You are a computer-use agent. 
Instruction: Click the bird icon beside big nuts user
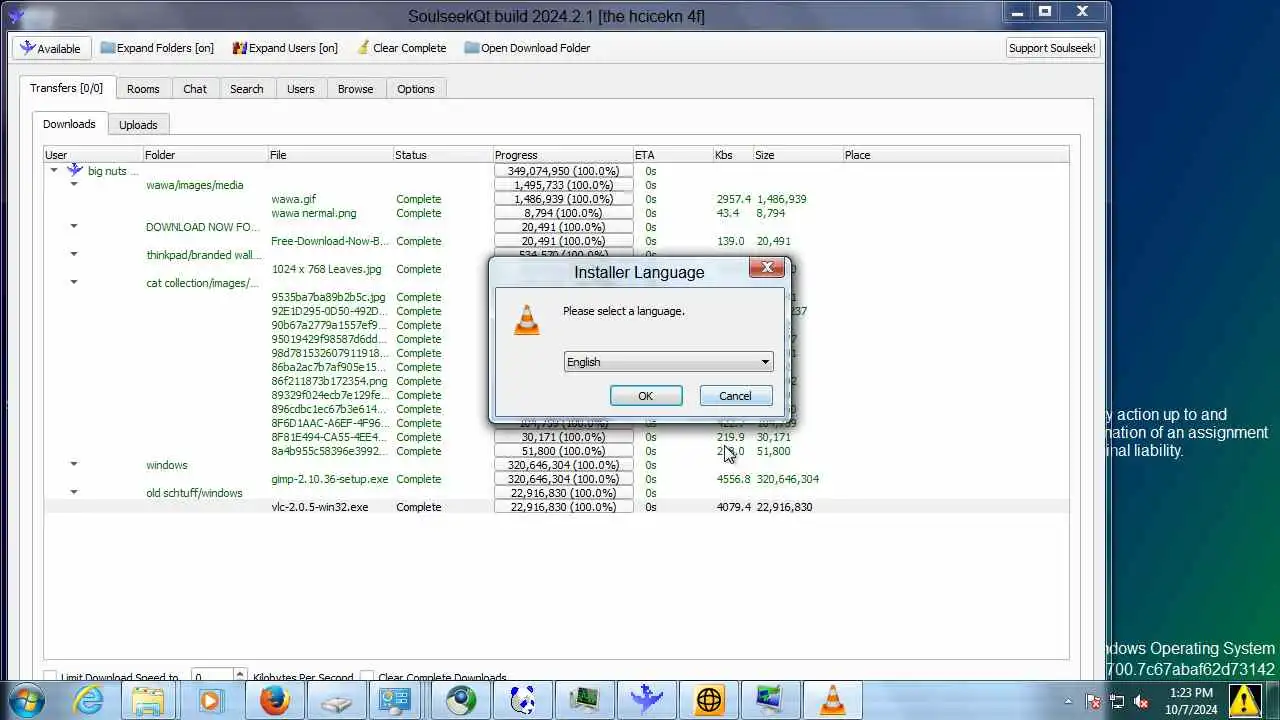pyautogui.click(x=74, y=171)
